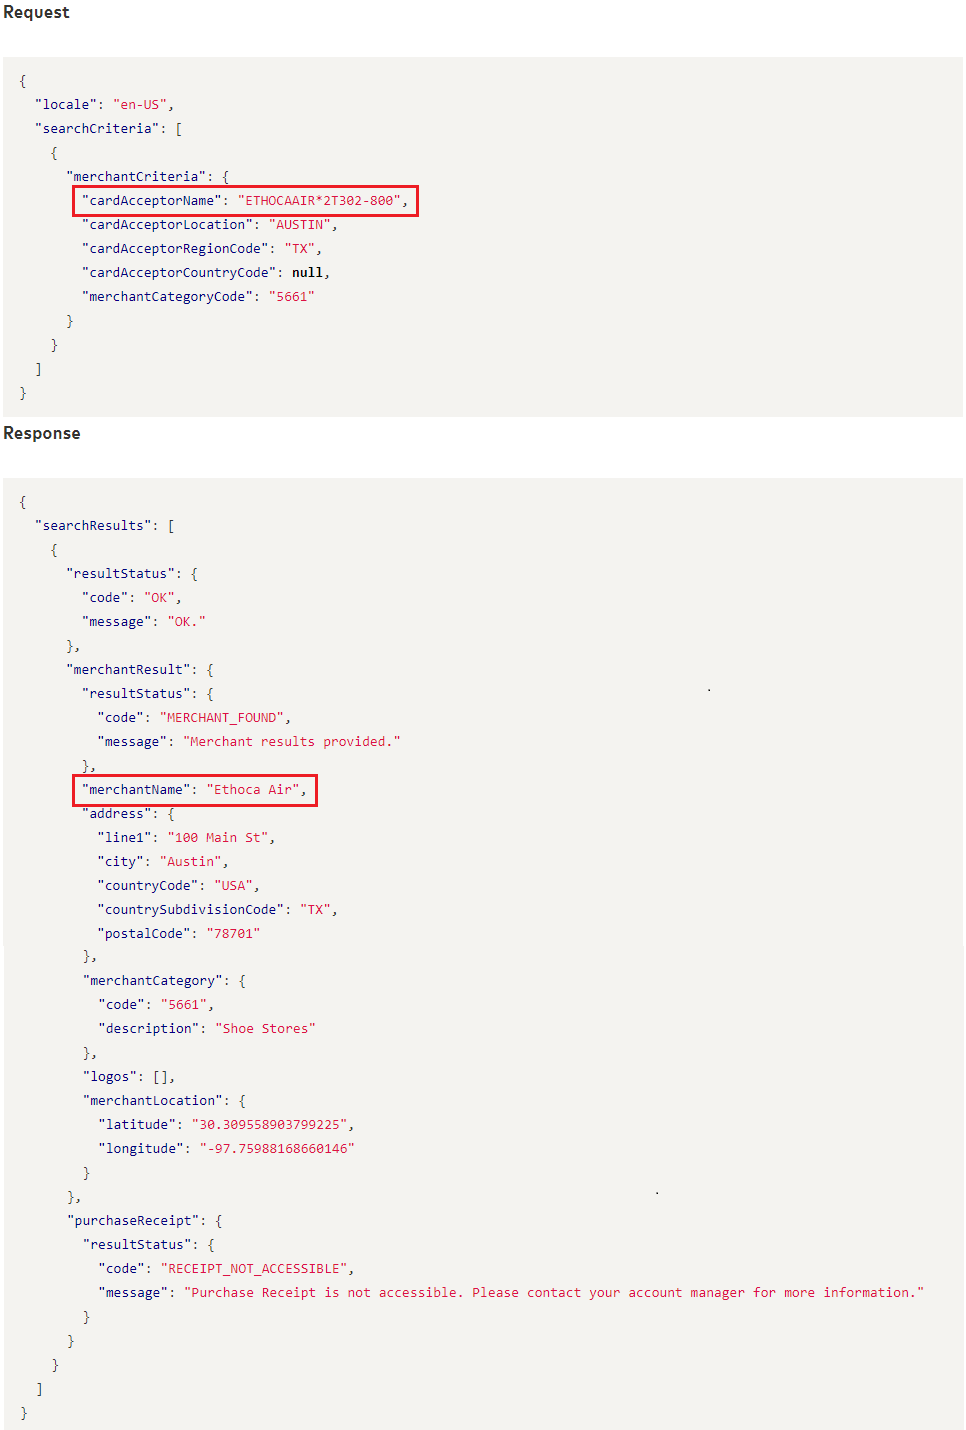Select the "Ethoca Air" merchantName value
Image resolution: width=966 pixels, height=1430 pixels.
click(x=255, y=790)
